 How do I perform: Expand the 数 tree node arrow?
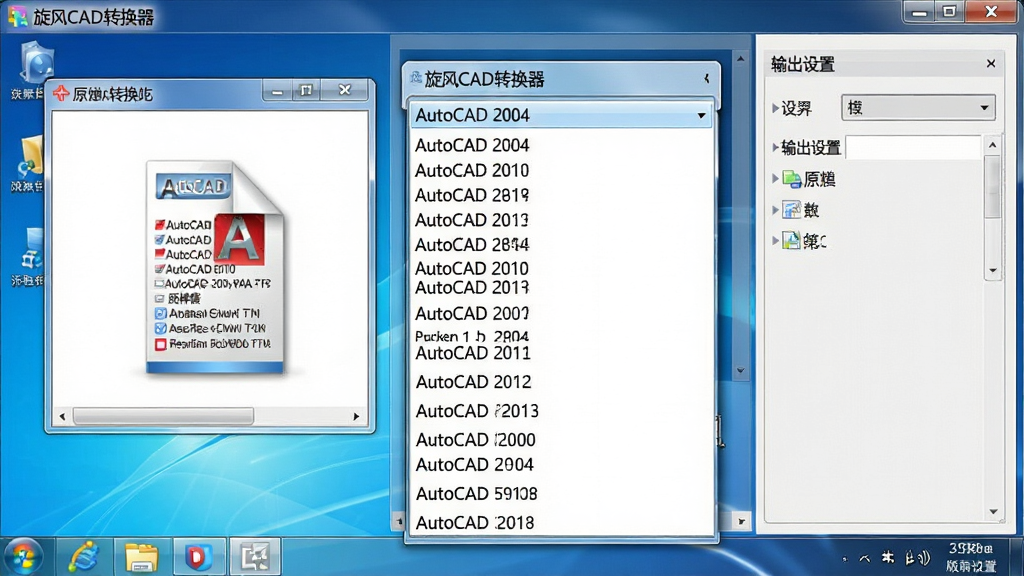tap(775, 210)
